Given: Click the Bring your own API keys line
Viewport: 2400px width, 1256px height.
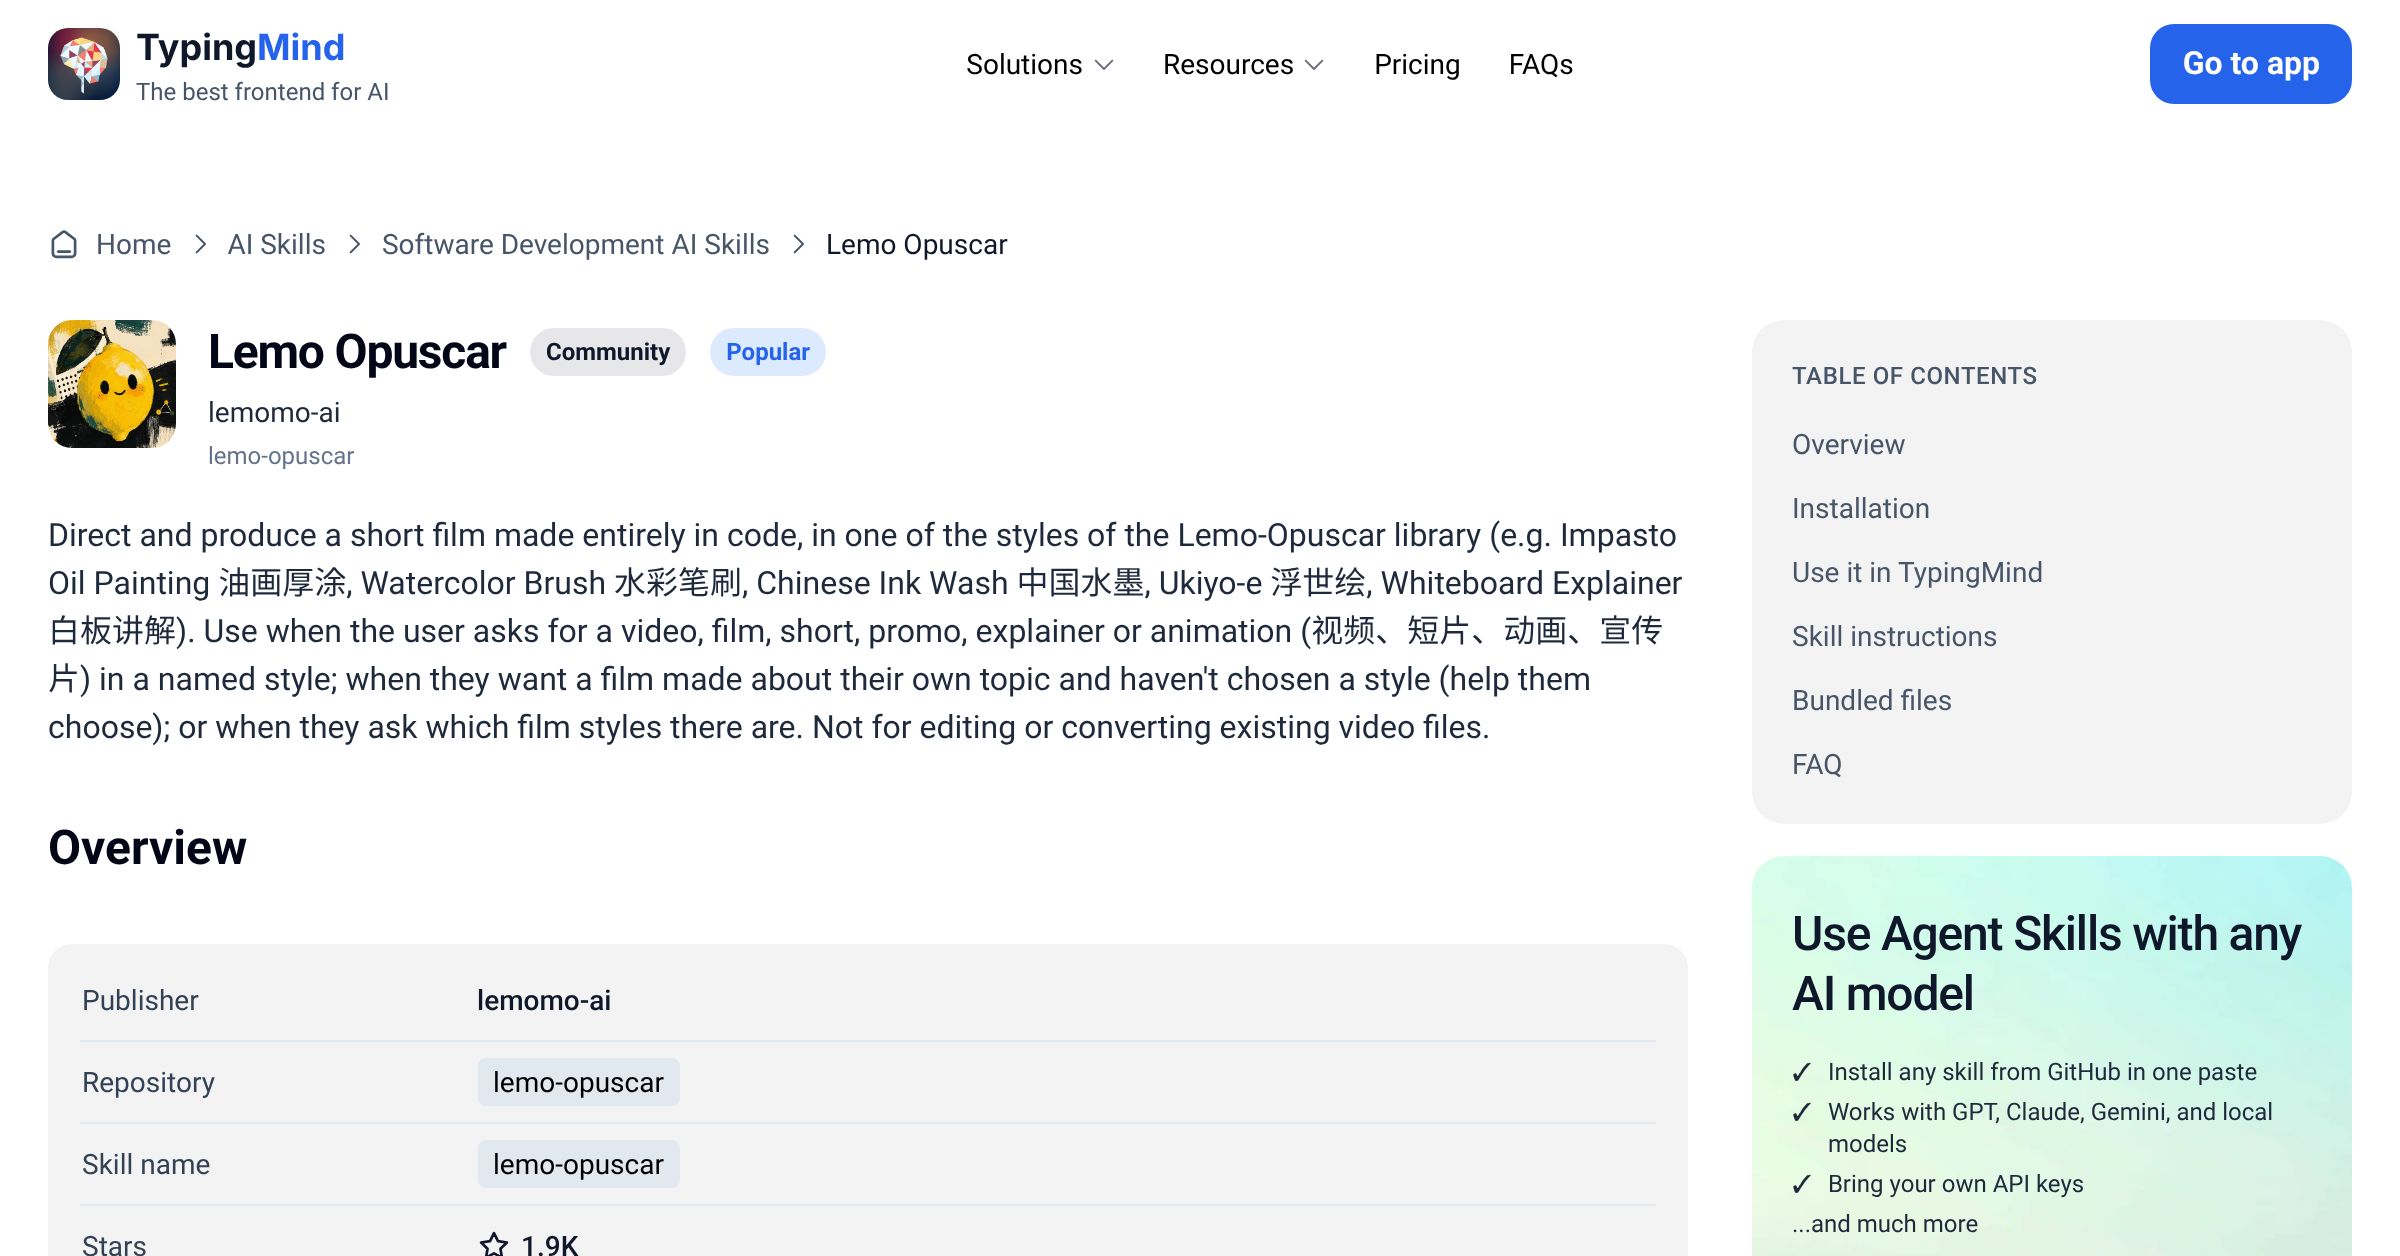Looking at the screenshot, I should 1955,1184.
